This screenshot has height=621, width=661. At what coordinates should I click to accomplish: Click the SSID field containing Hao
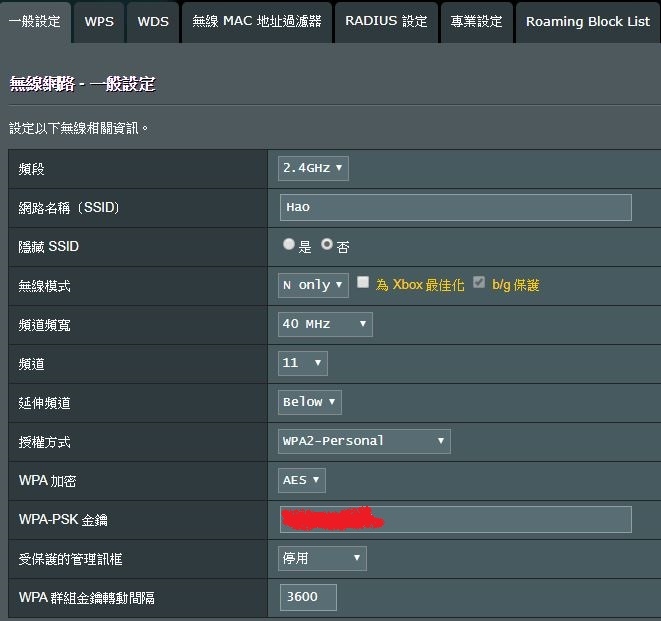456,207
